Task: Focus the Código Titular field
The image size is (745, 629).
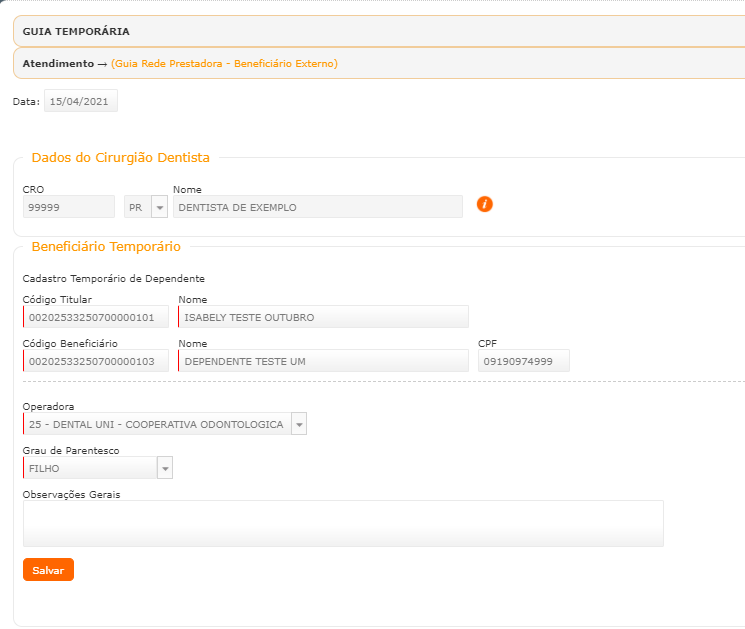Action: 96,317
